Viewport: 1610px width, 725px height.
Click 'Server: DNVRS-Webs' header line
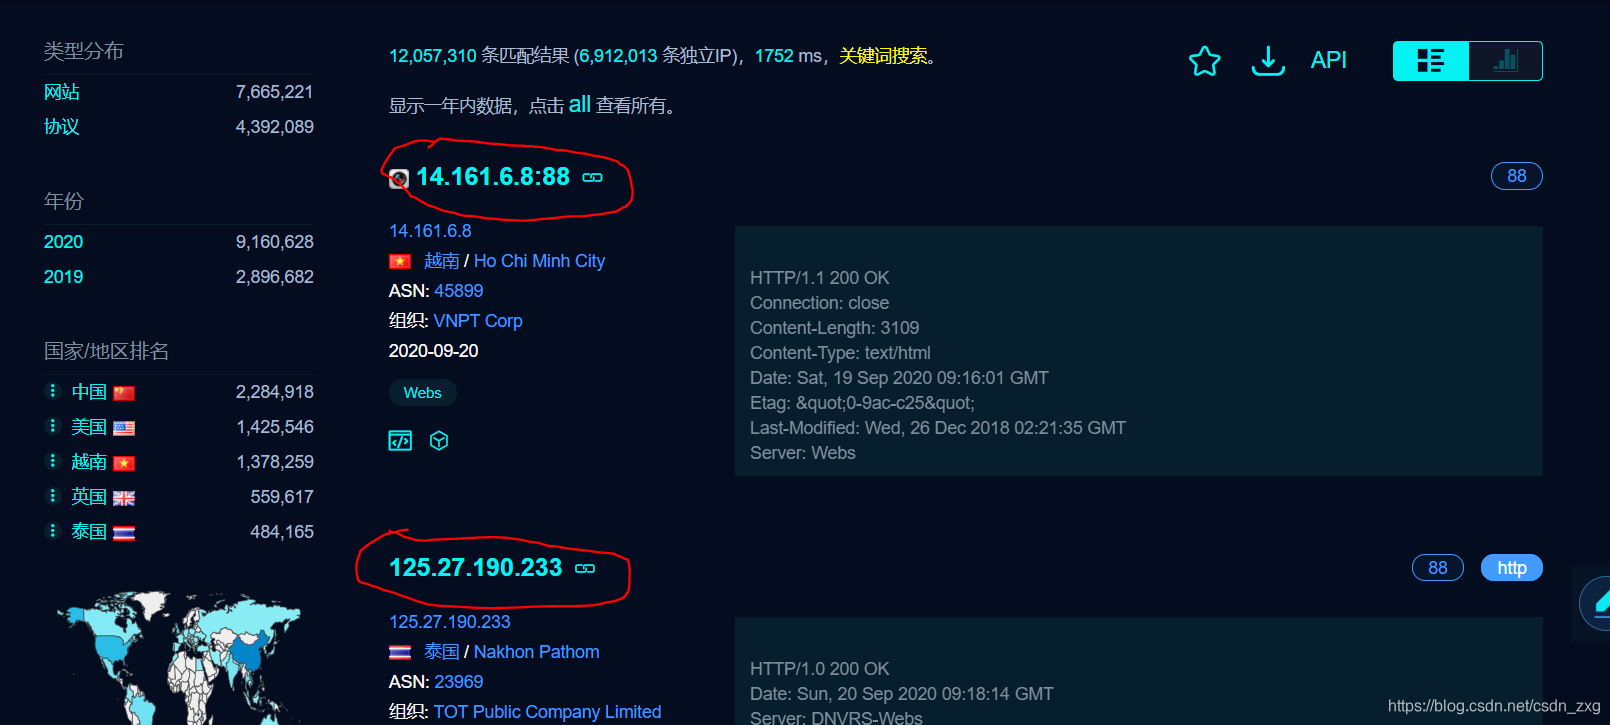coord(836,717)
